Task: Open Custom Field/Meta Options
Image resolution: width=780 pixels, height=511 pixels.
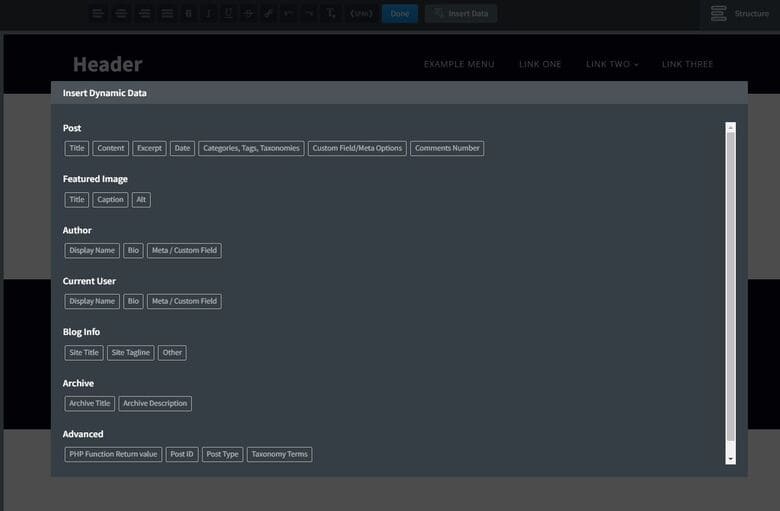Action: point(357,148)
